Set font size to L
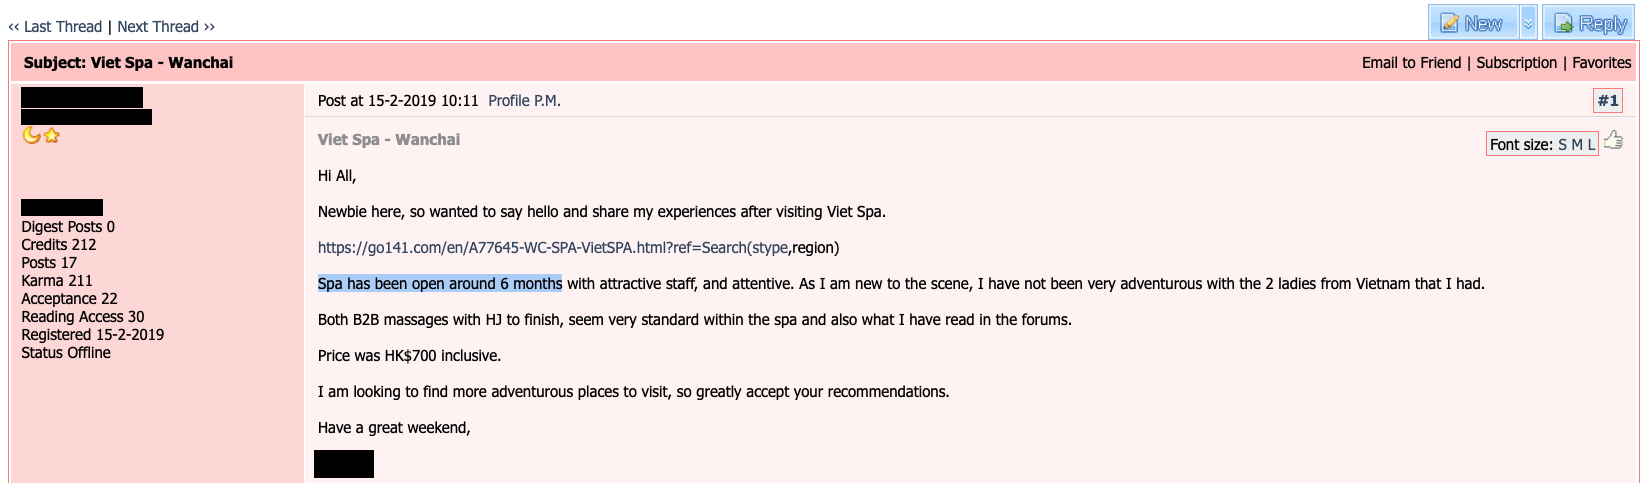1642x483 pixels. [x=1591, y=145]
